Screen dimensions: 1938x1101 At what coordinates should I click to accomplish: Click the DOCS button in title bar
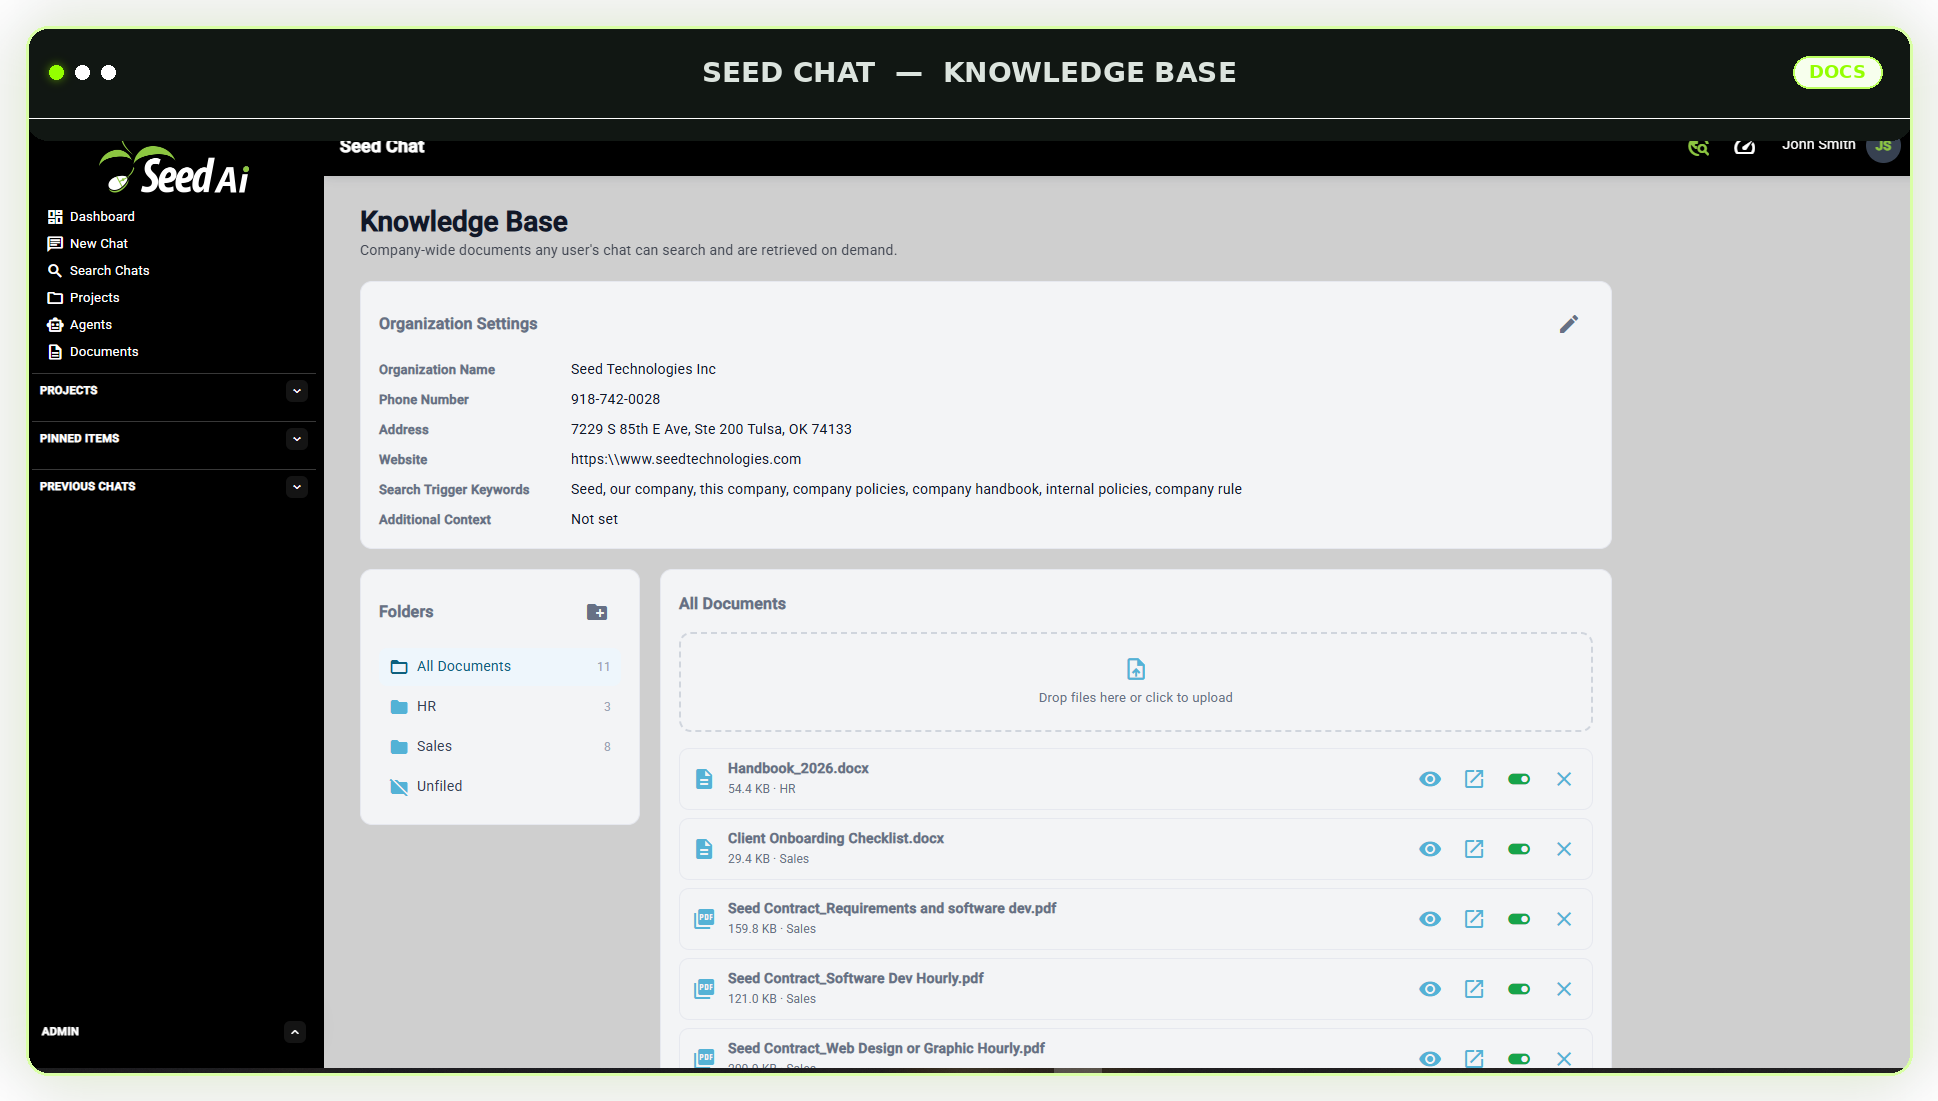pyautogui.click(x=1837, y=72)
